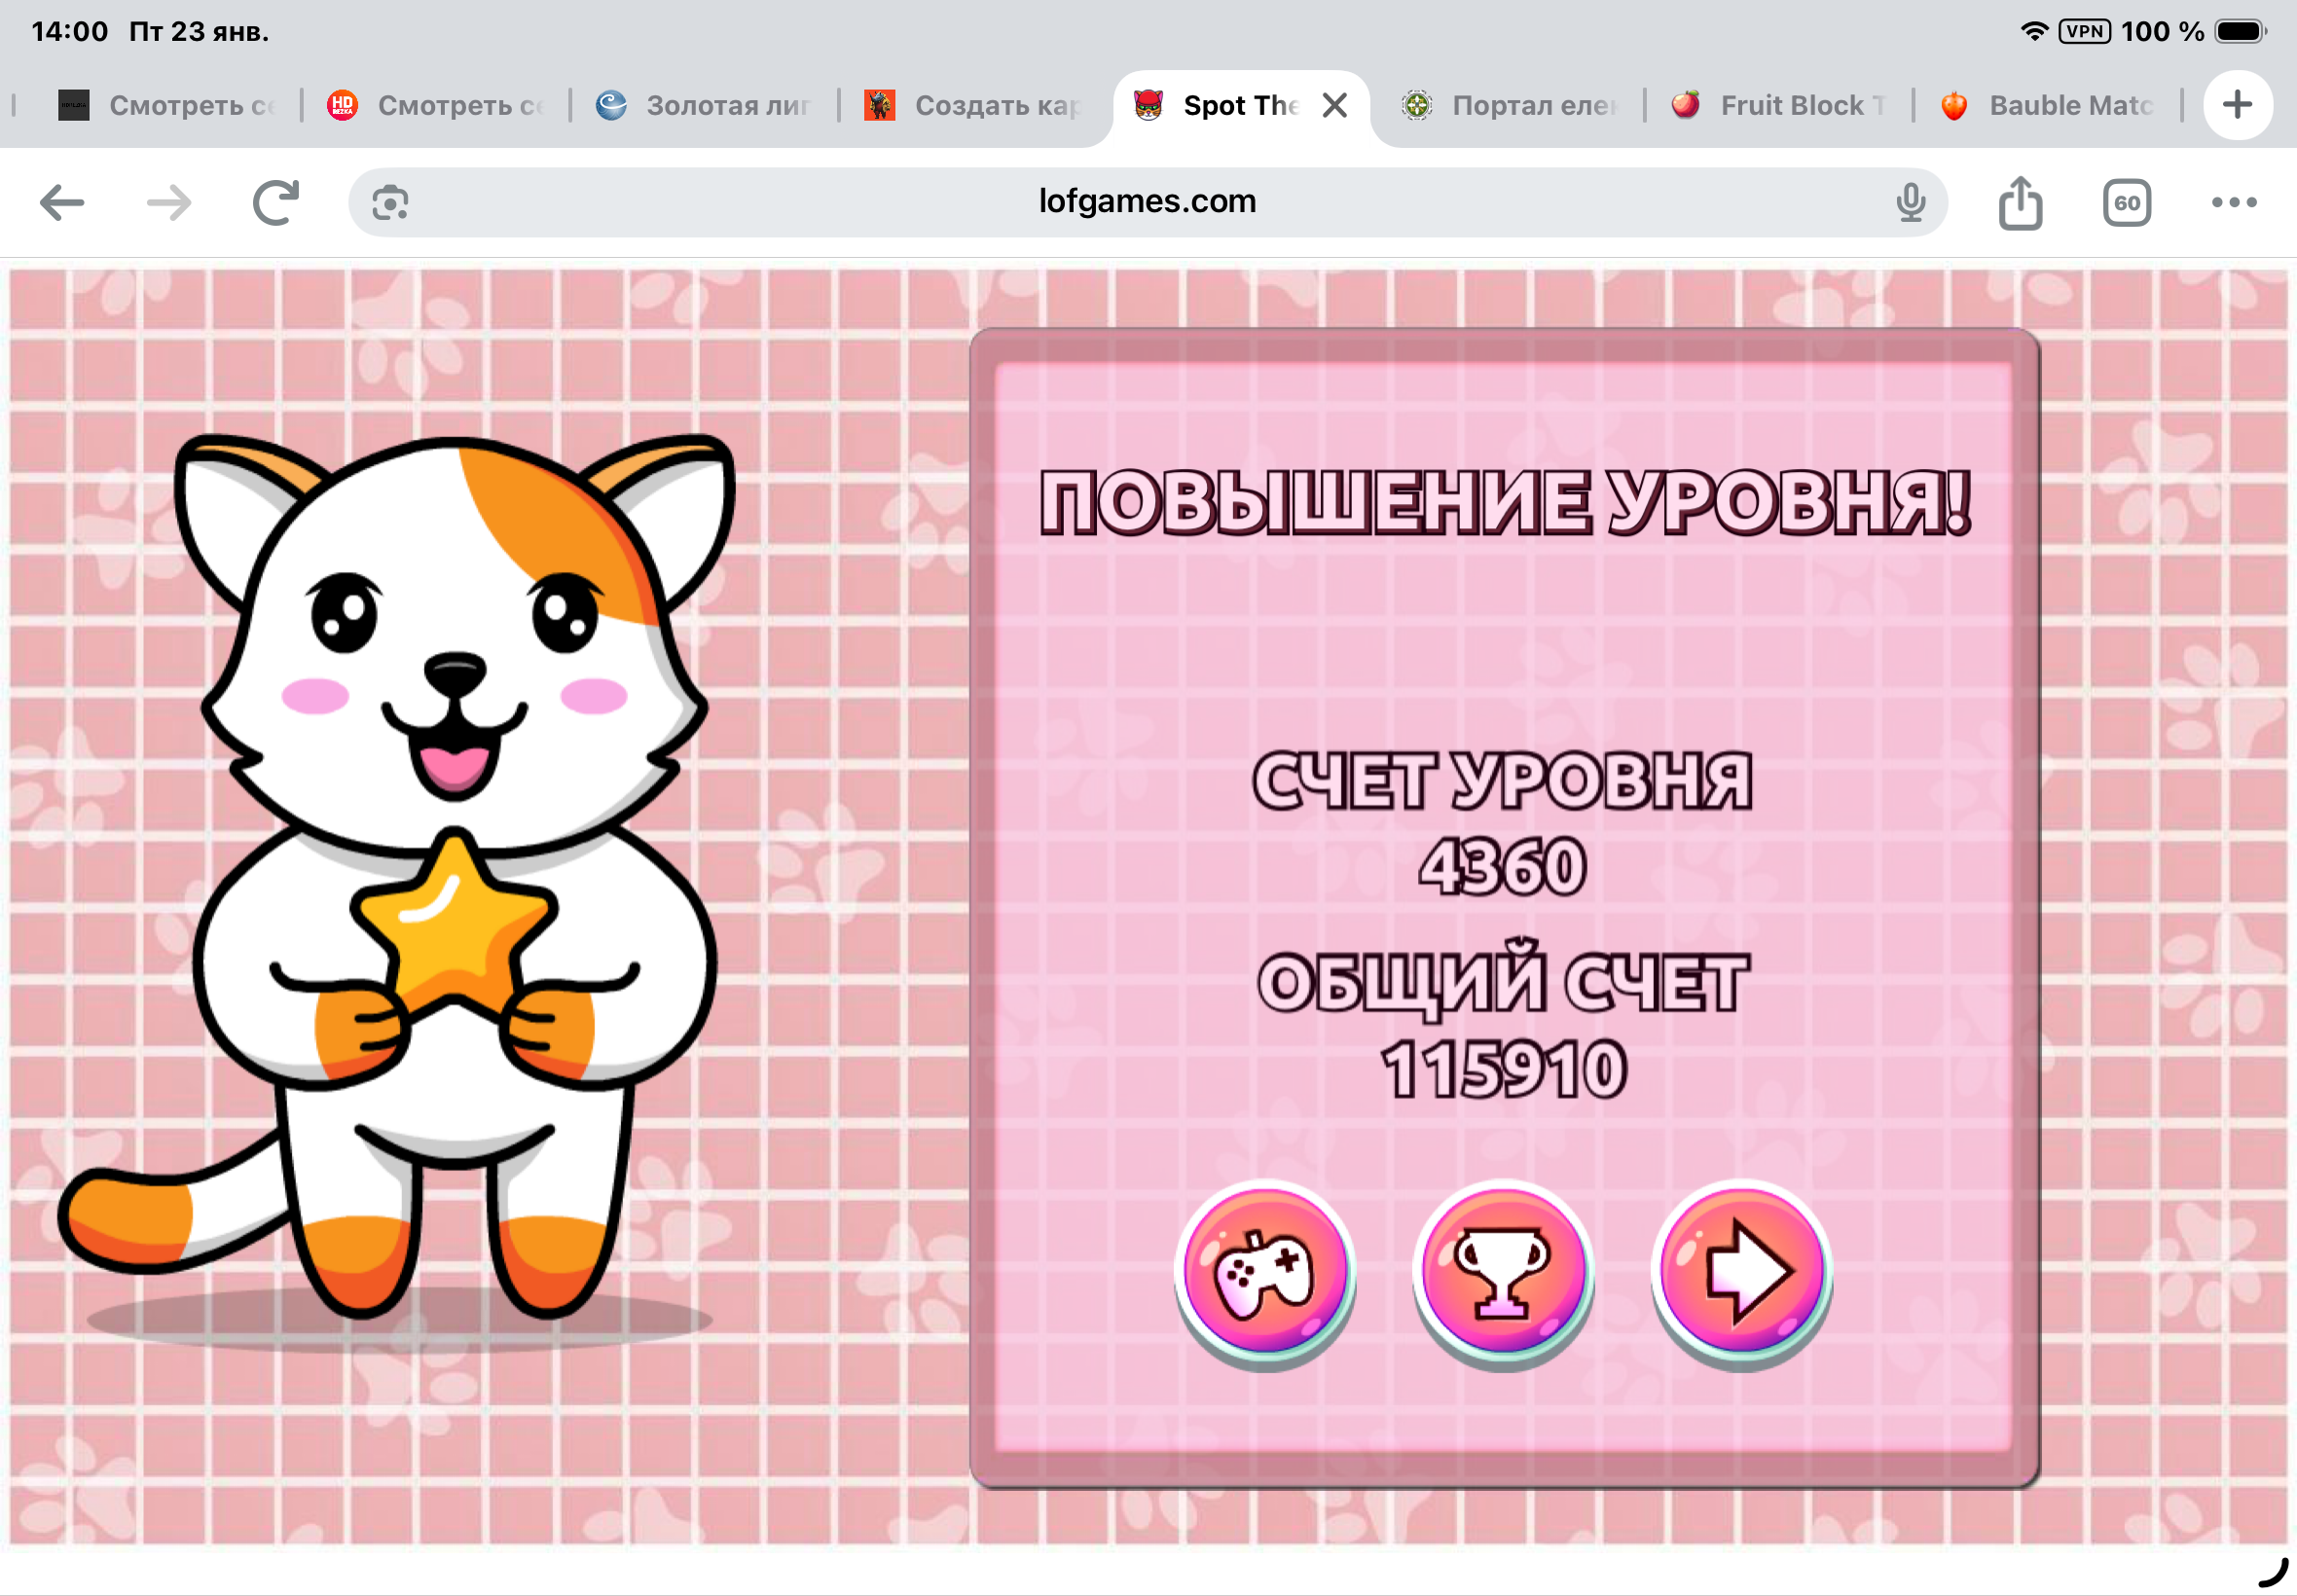
Task: Click the browser forward arrow
Action: [169, 203]
